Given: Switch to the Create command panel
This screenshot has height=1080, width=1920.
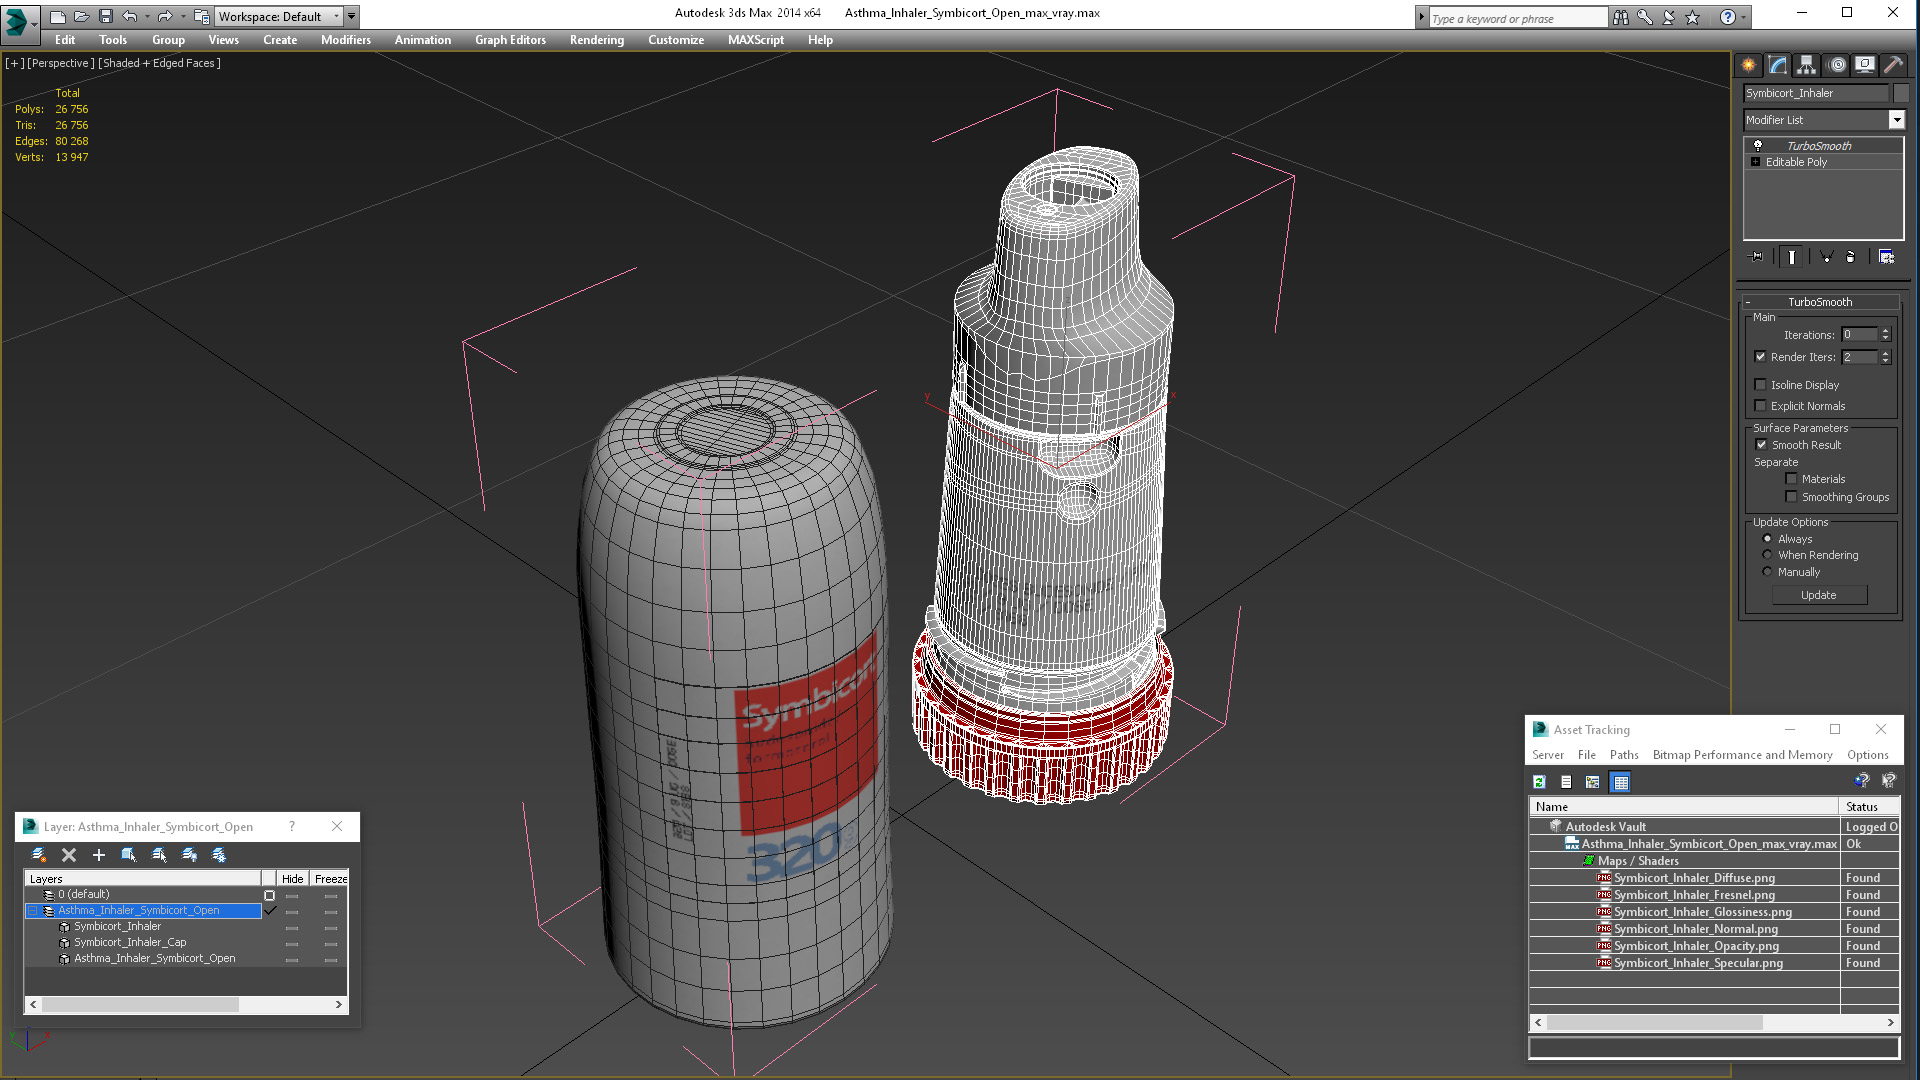Looking at the screenshot, I should click(1748, 65).
